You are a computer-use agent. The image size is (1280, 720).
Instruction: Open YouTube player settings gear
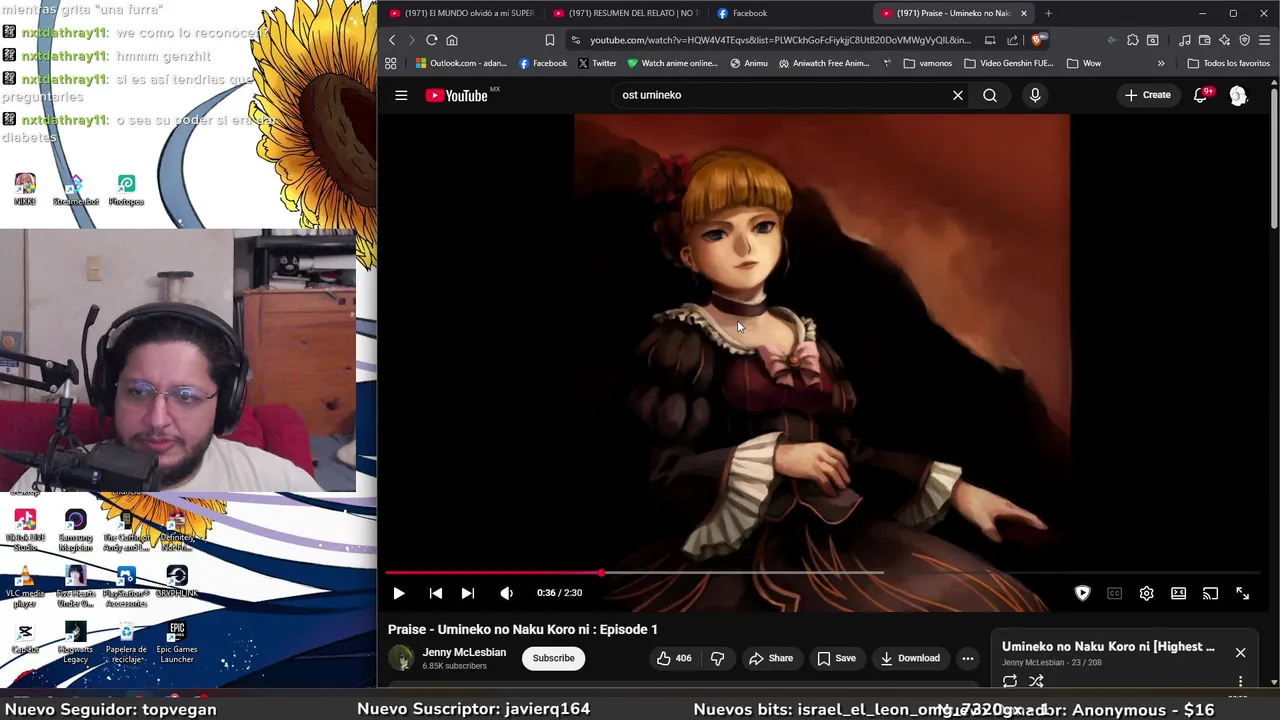(1146, 593)
